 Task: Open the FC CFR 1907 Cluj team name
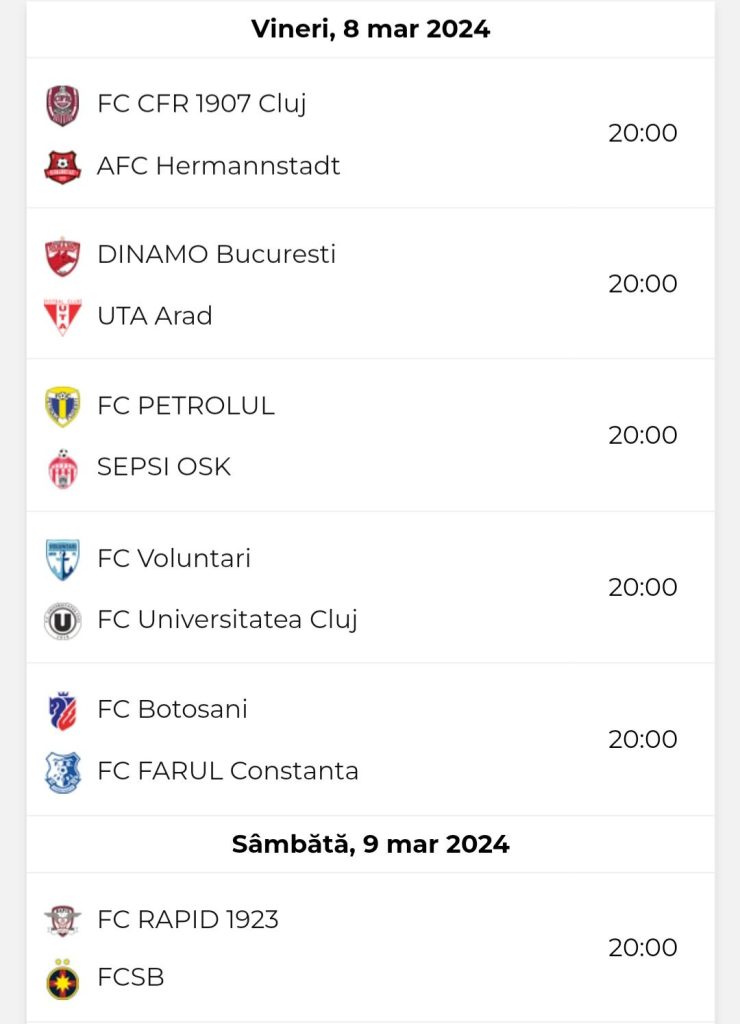pos(201,103)
